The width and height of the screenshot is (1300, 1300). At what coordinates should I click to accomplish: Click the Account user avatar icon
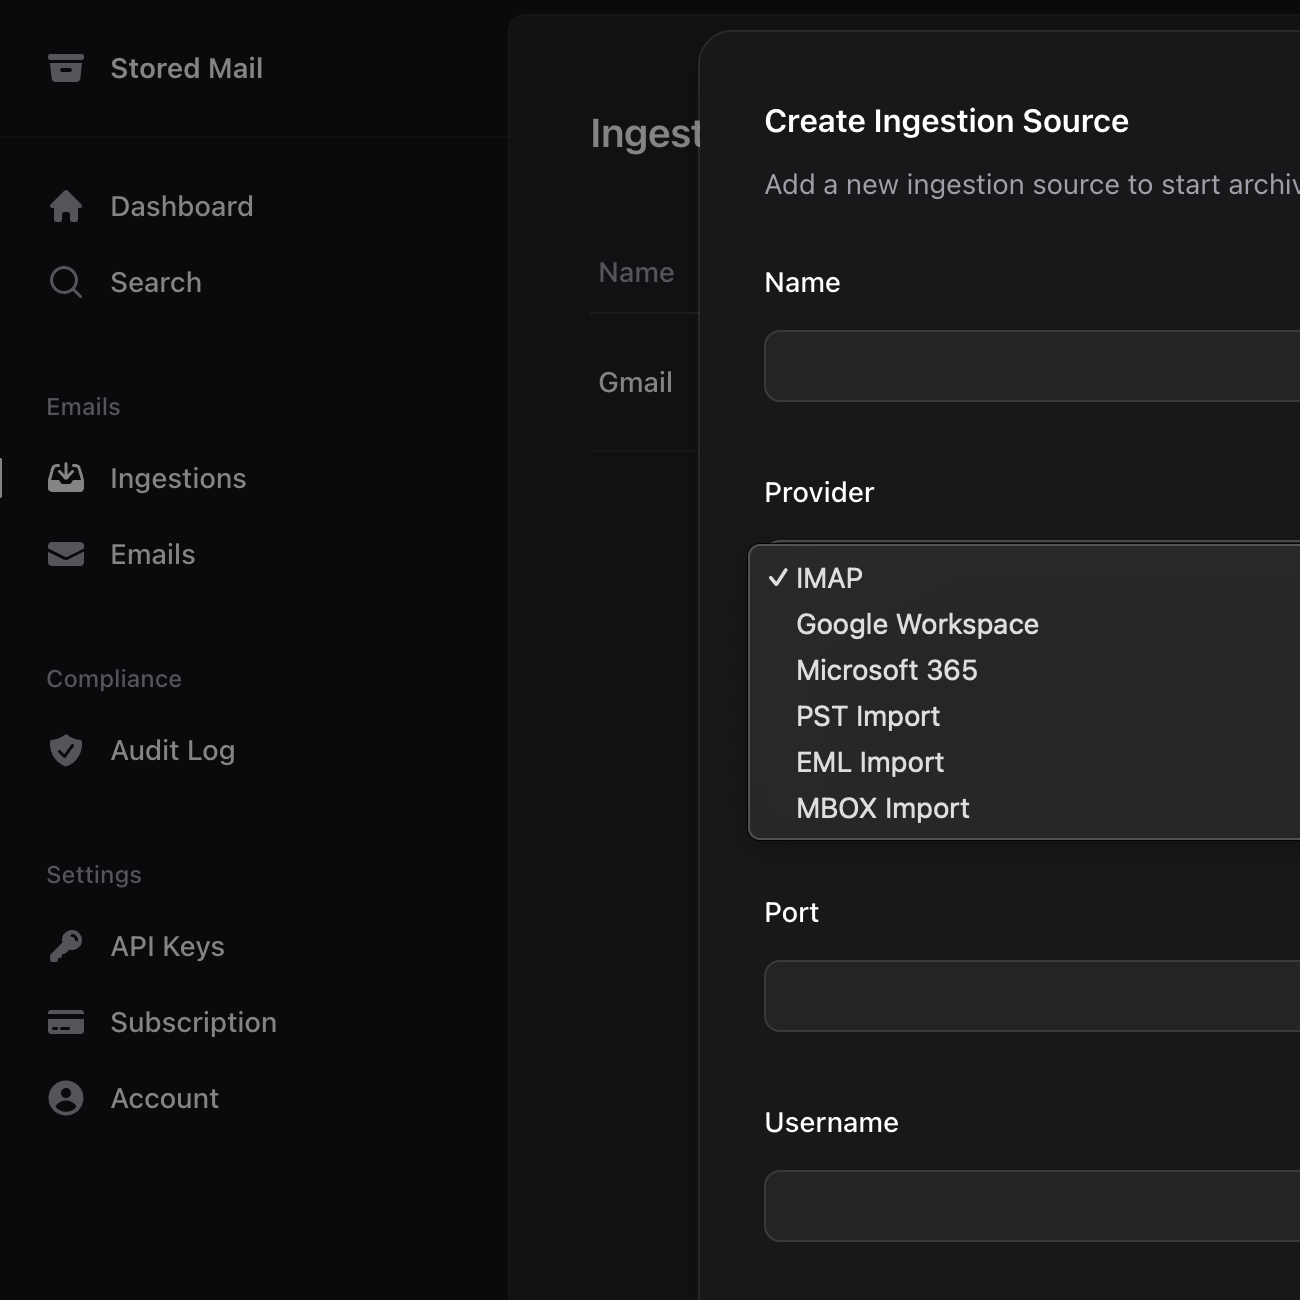(66, 1098)
